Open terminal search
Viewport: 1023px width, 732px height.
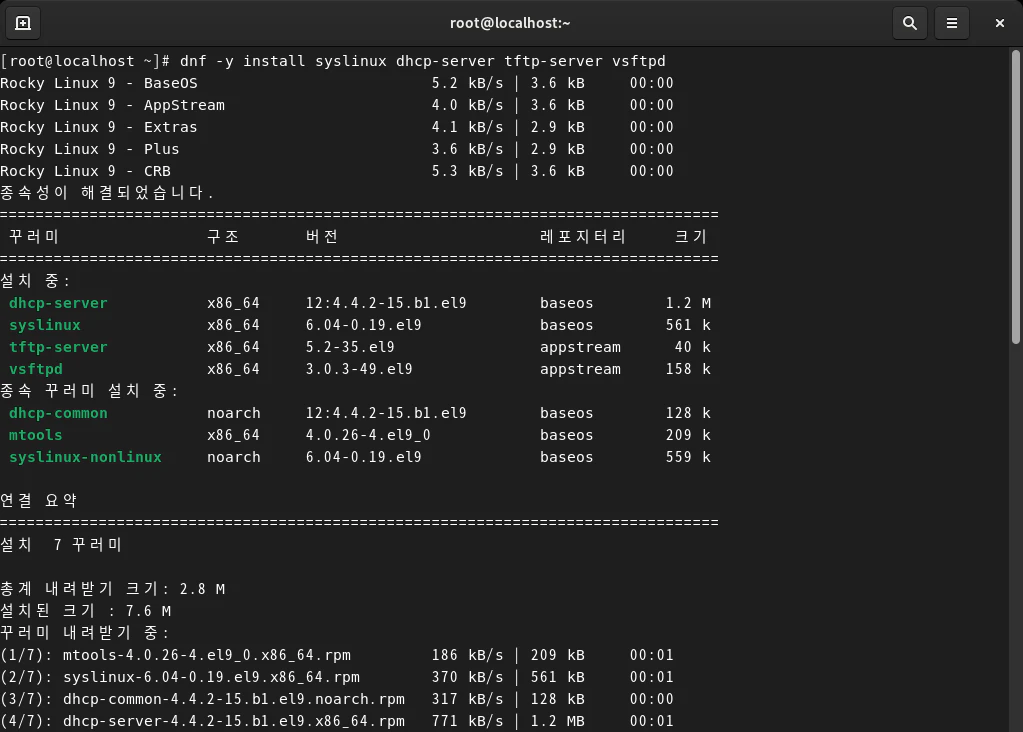pos(909,23)
